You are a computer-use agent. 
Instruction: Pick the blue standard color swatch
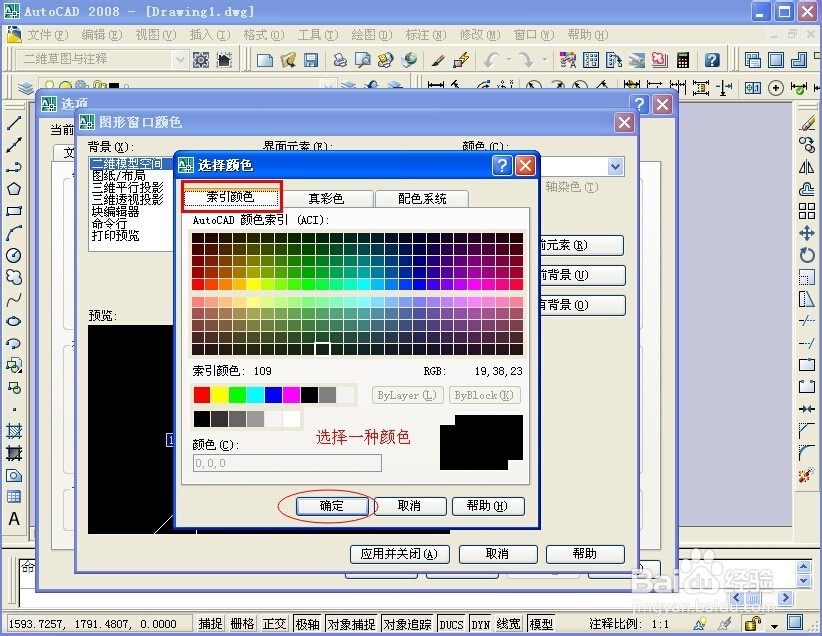click(273, 395)
